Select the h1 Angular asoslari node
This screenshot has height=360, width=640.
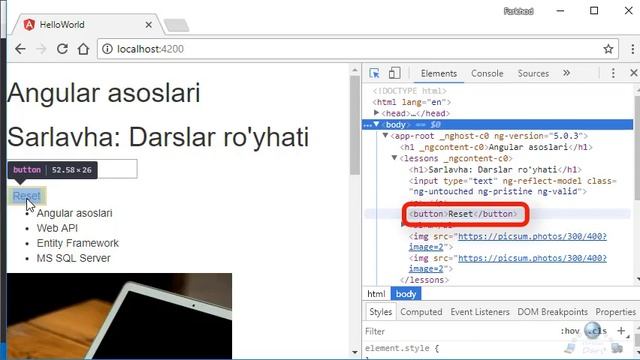pos(496,147)
